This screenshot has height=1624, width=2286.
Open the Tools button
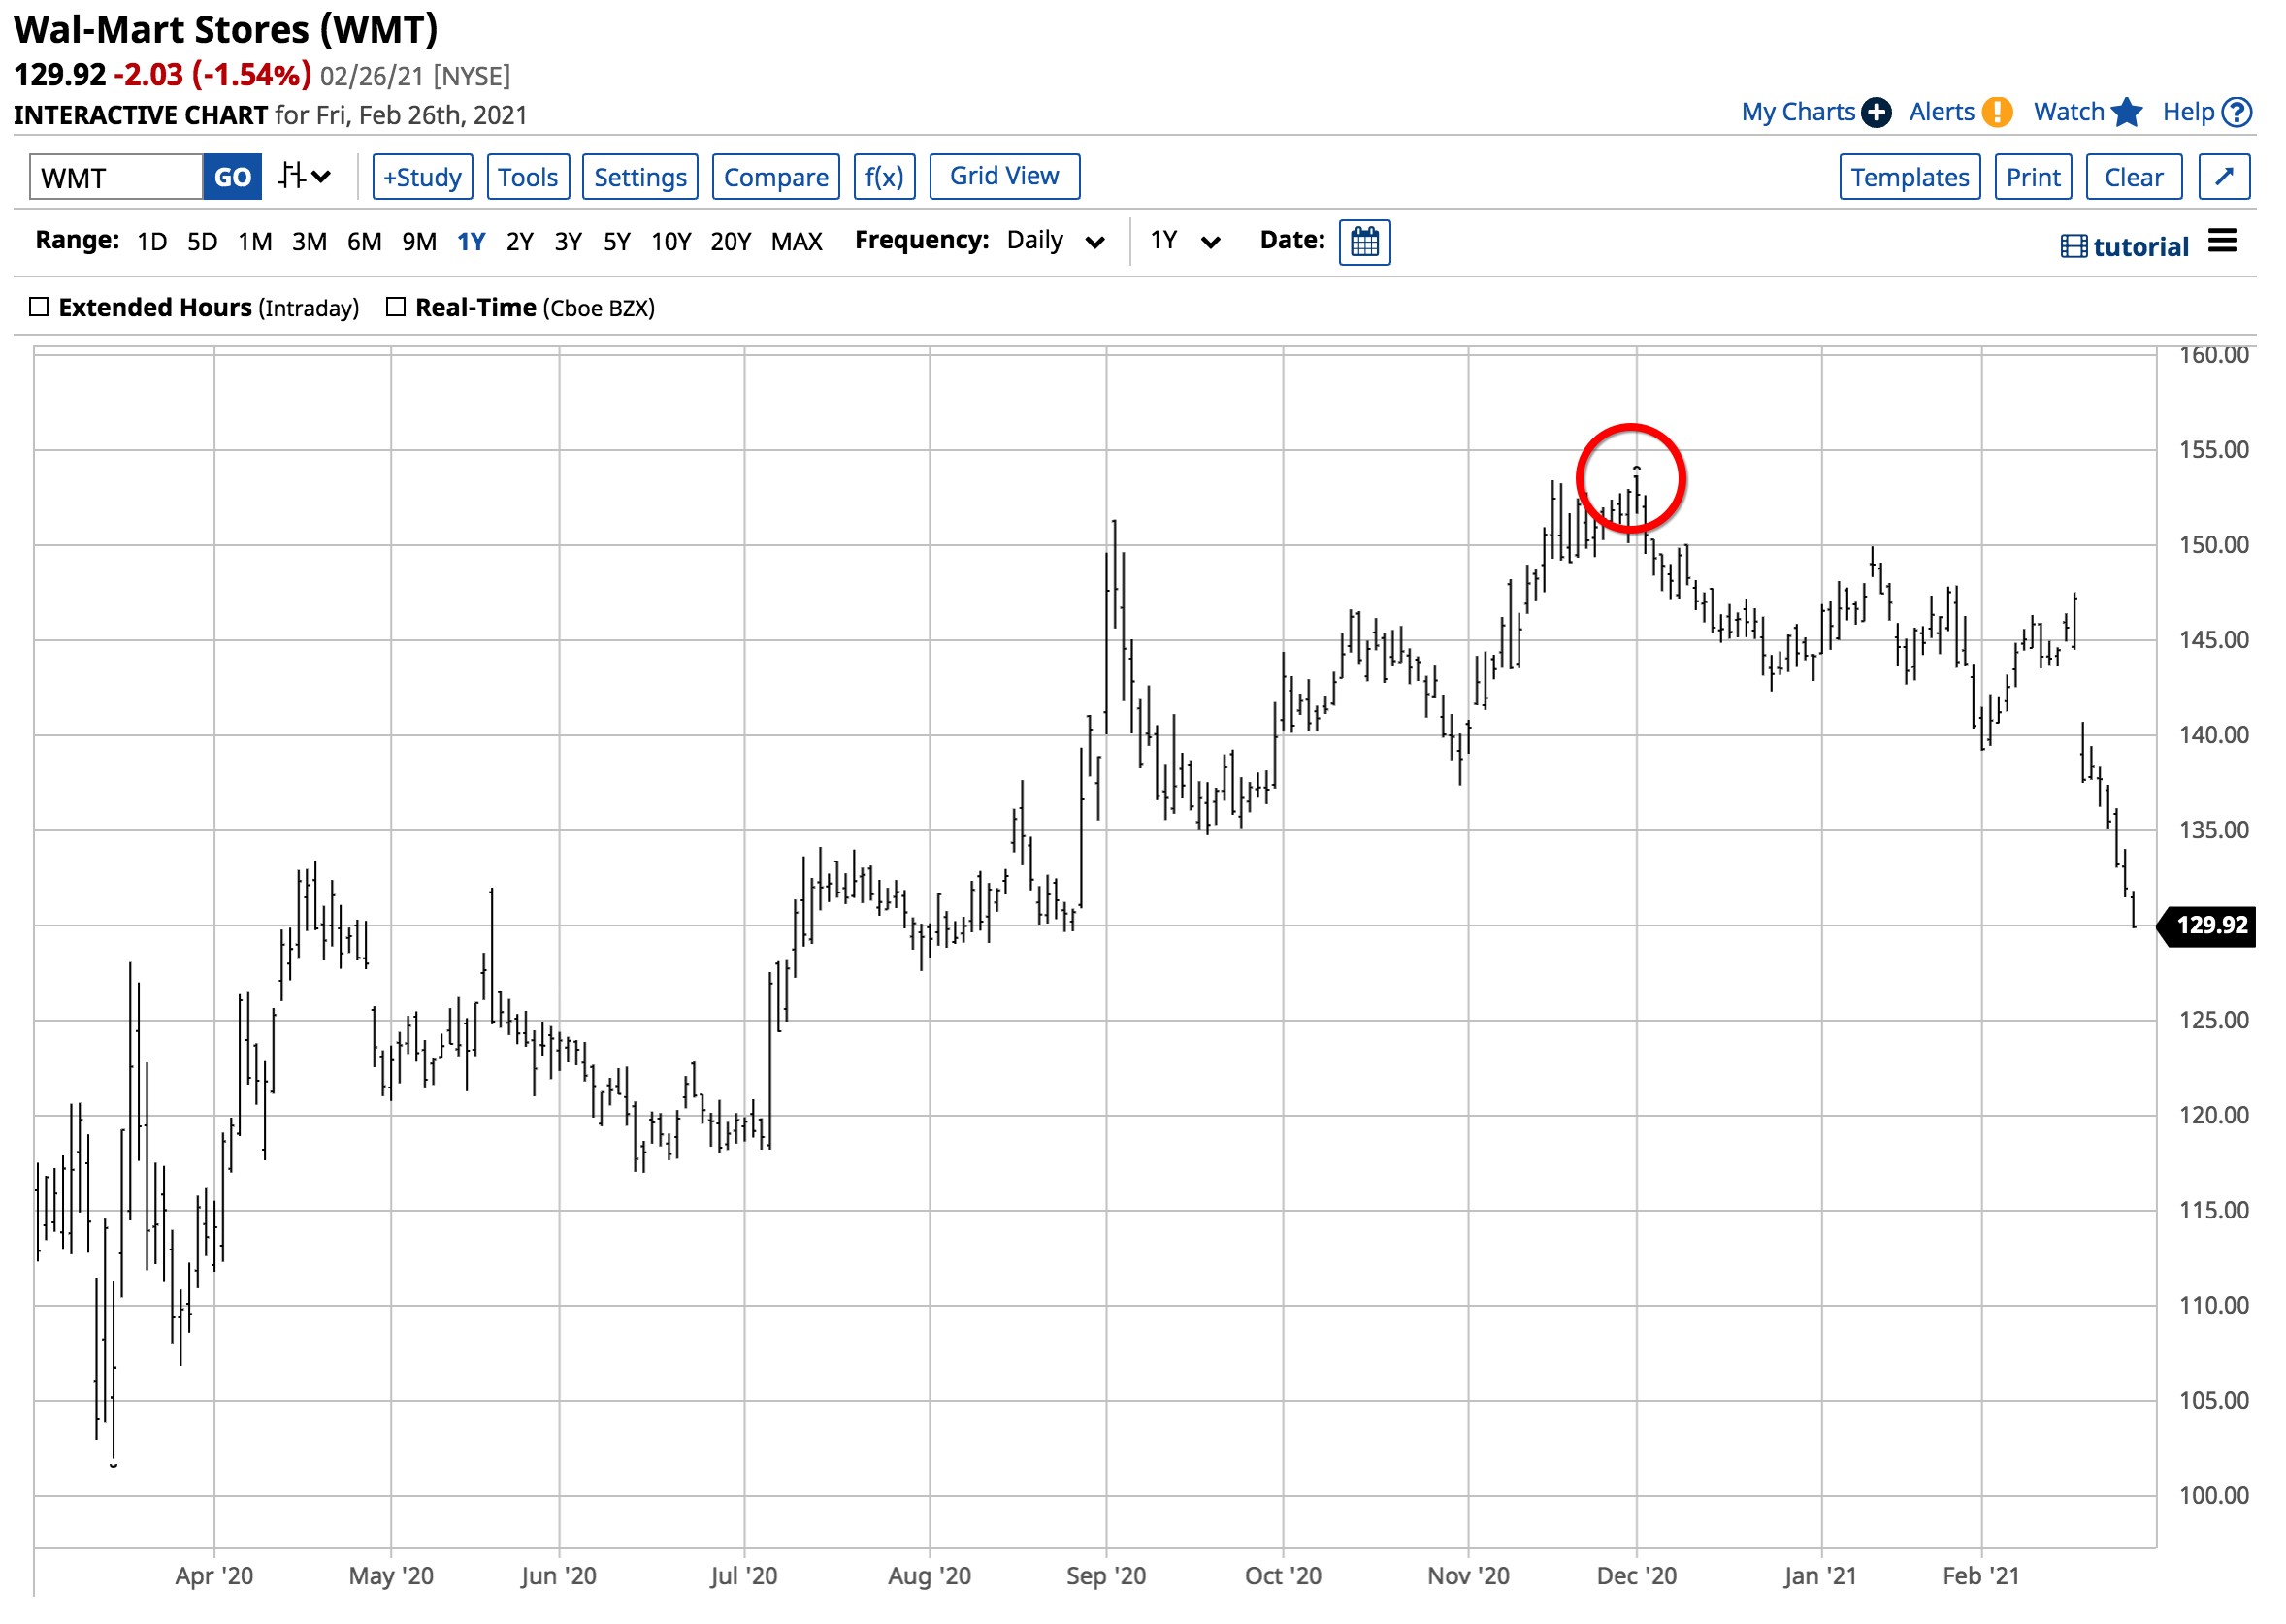click(x=528, y=177)
